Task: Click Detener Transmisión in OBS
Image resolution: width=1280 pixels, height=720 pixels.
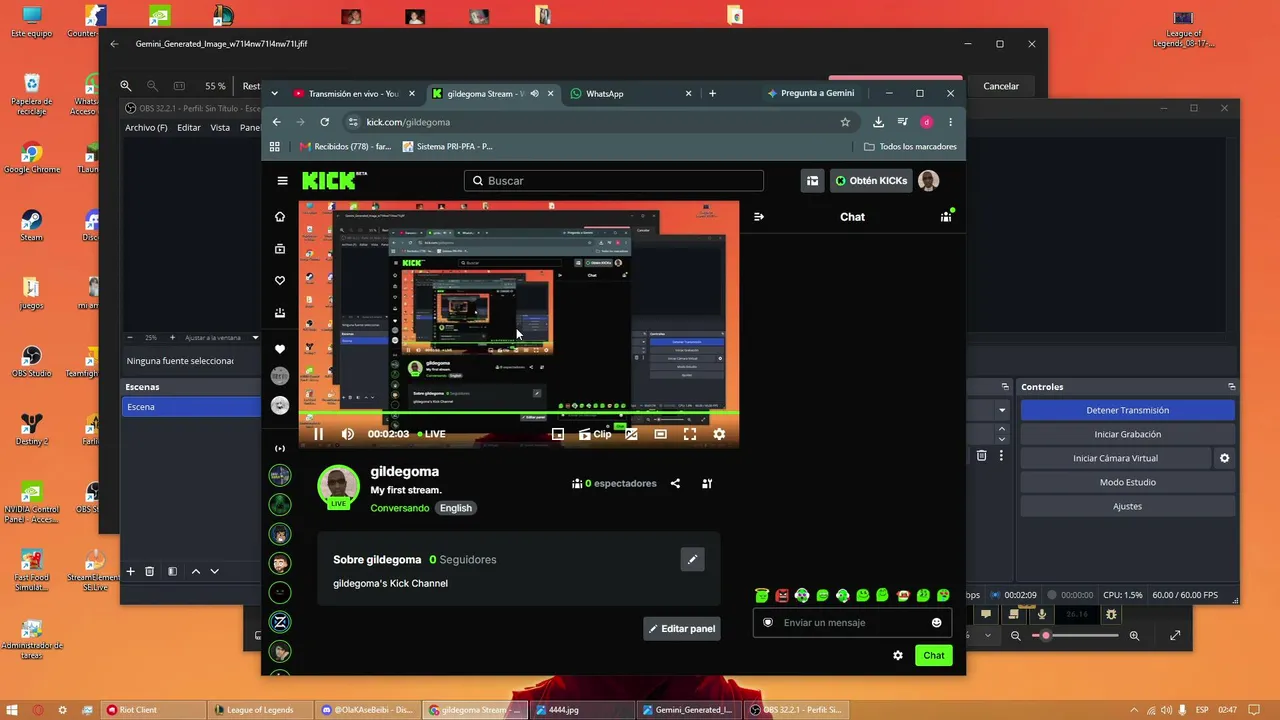Action: pyautogui.click(x=1127, y=410)
